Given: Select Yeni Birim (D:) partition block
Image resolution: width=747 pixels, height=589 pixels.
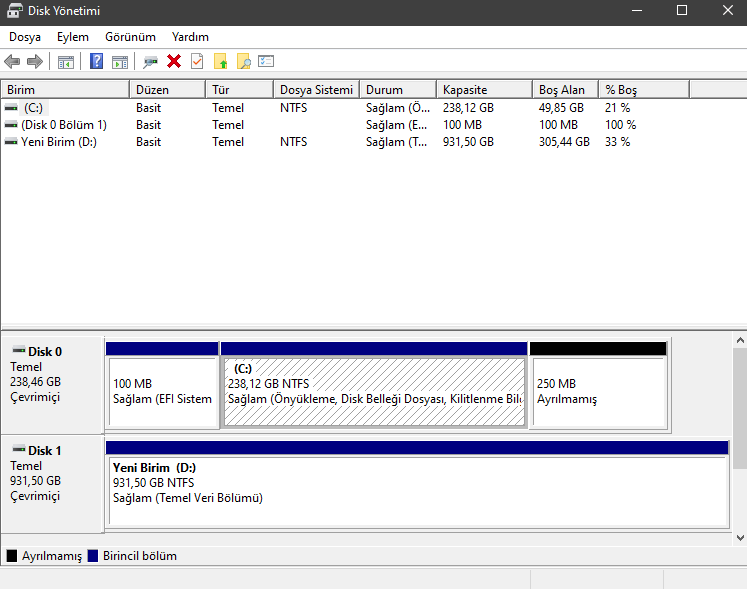Looking at the screenshot, I should coord(417,484).
